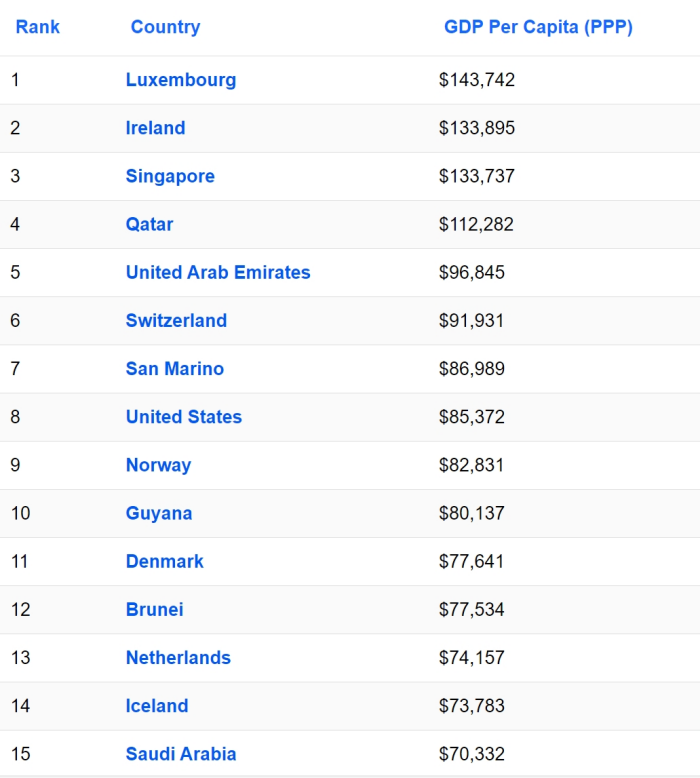This screenshot has height=778, width=700.
Task: Click the Saudi Arabia link
Action: pyautogui.click(x=181, y=754)
